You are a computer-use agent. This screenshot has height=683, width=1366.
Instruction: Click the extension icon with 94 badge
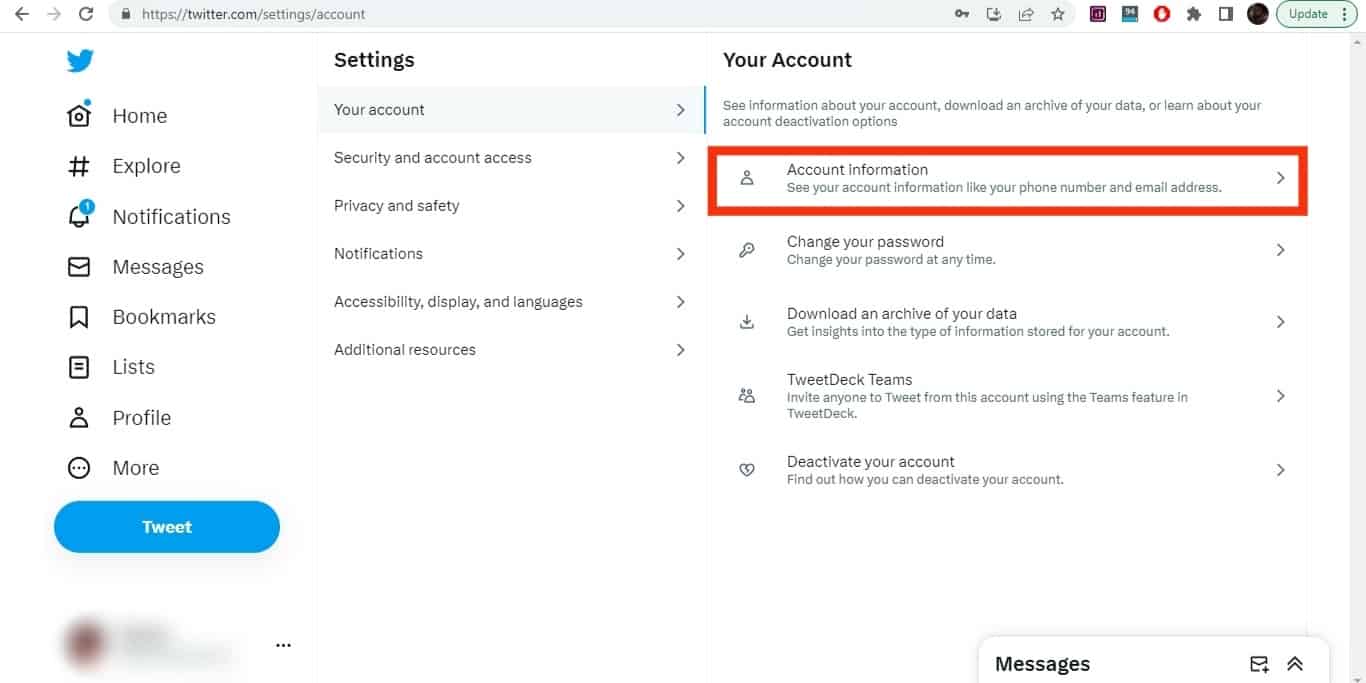click(1130, 14)
